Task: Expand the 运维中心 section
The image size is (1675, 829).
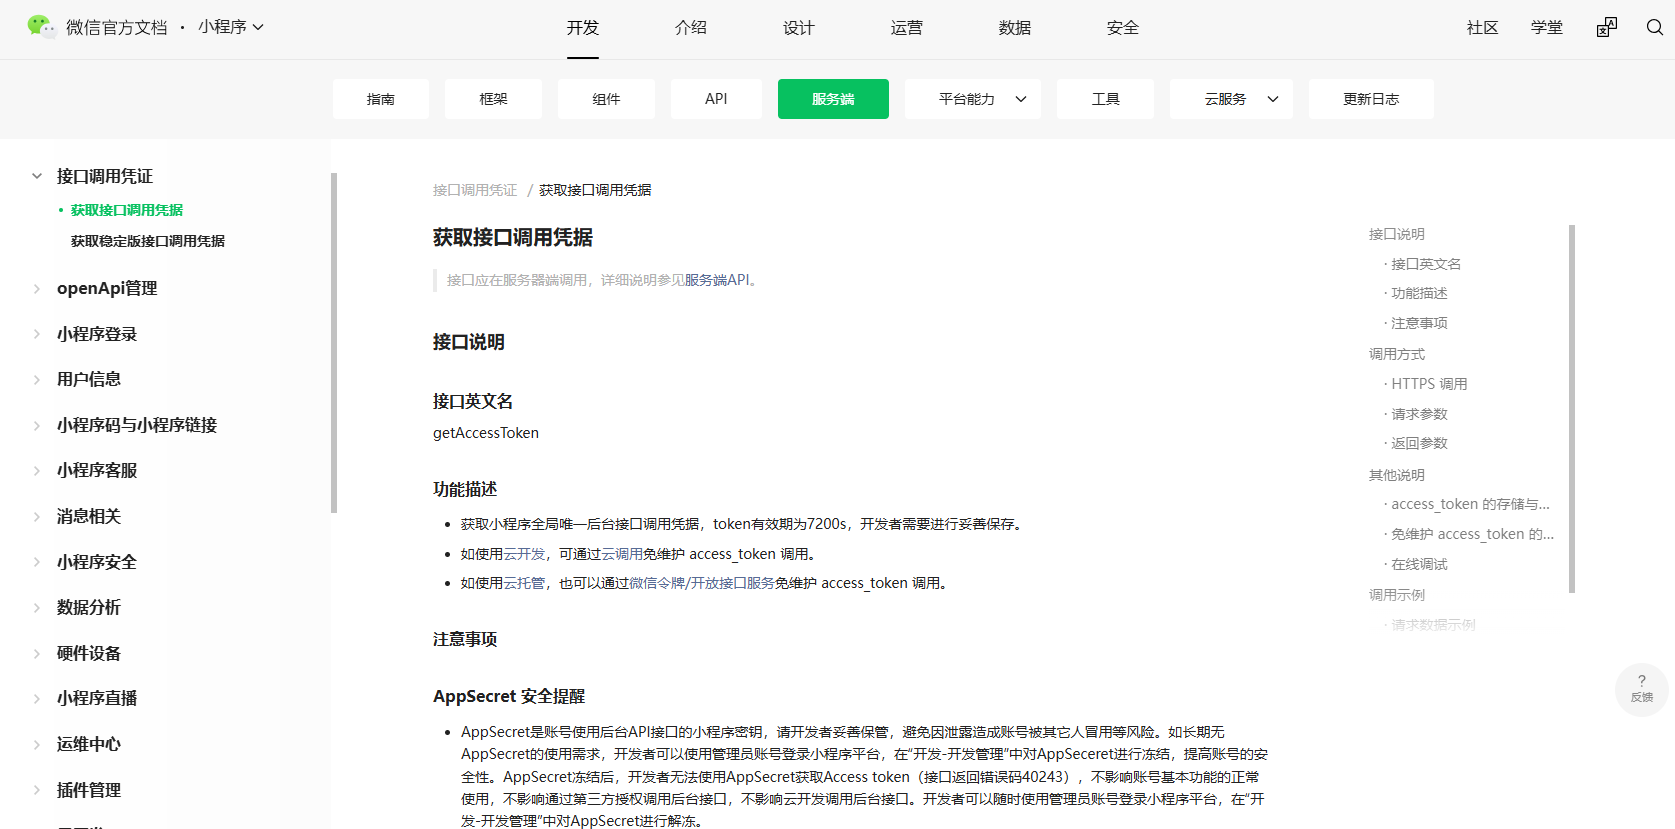Action: (x=37, y=744)
